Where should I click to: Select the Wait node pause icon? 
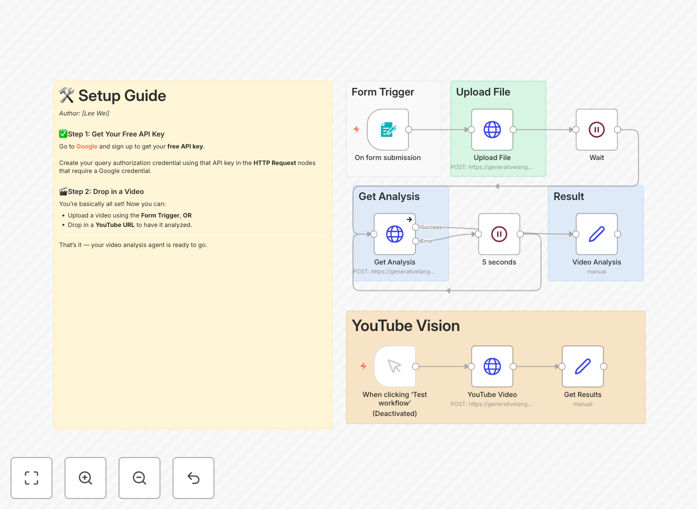(597, 130)
